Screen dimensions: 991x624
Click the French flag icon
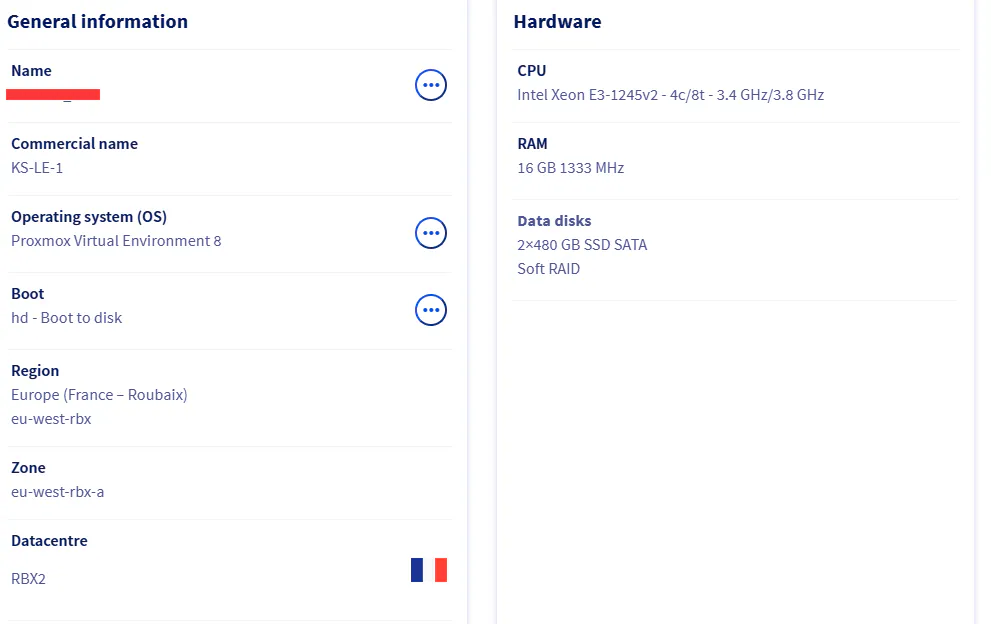tap(429, 570)
